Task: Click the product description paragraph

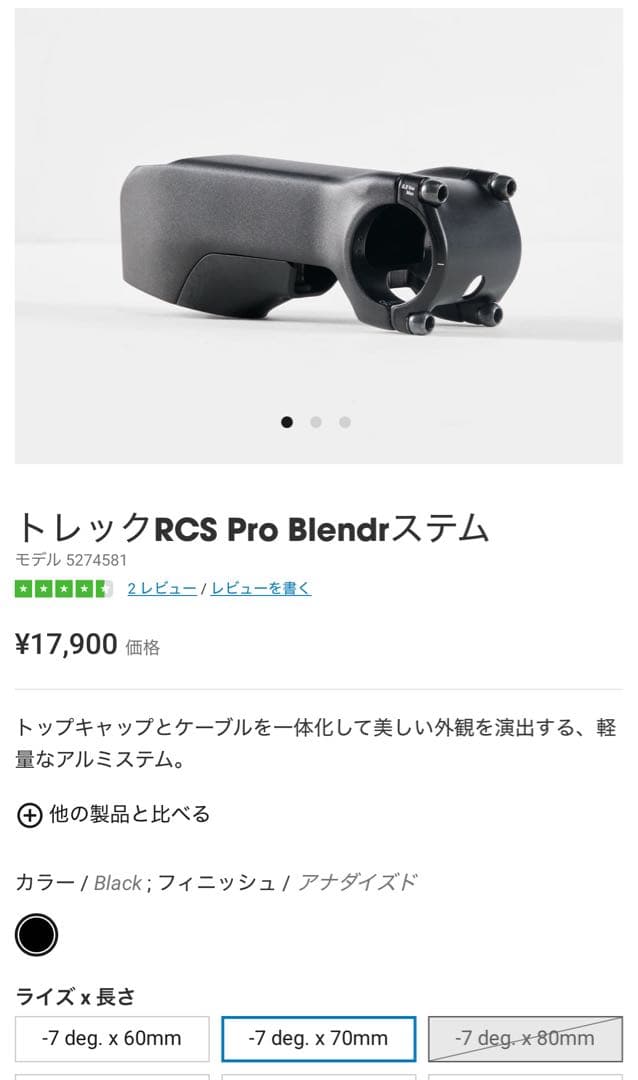Action: pos(316,743)
